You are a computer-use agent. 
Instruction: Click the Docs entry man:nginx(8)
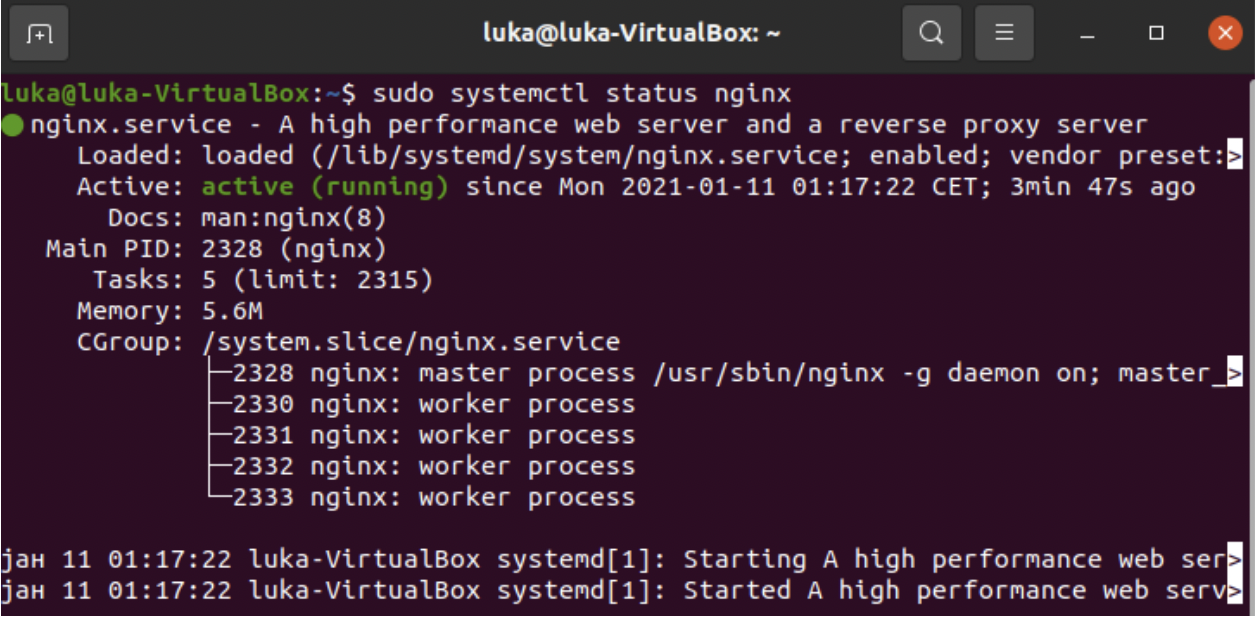294,218
